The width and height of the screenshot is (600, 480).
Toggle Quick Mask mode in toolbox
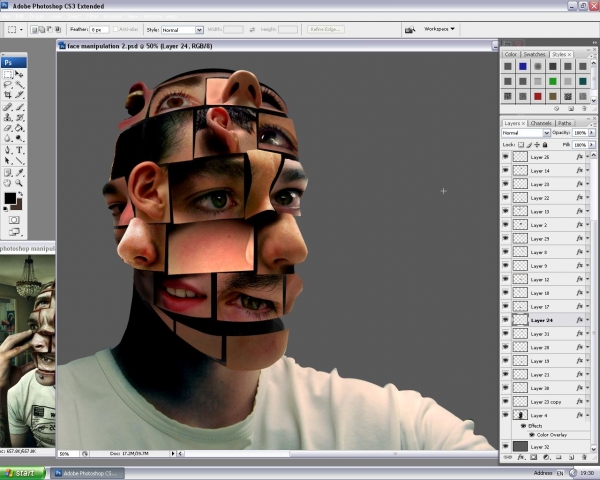coord(14,220)
